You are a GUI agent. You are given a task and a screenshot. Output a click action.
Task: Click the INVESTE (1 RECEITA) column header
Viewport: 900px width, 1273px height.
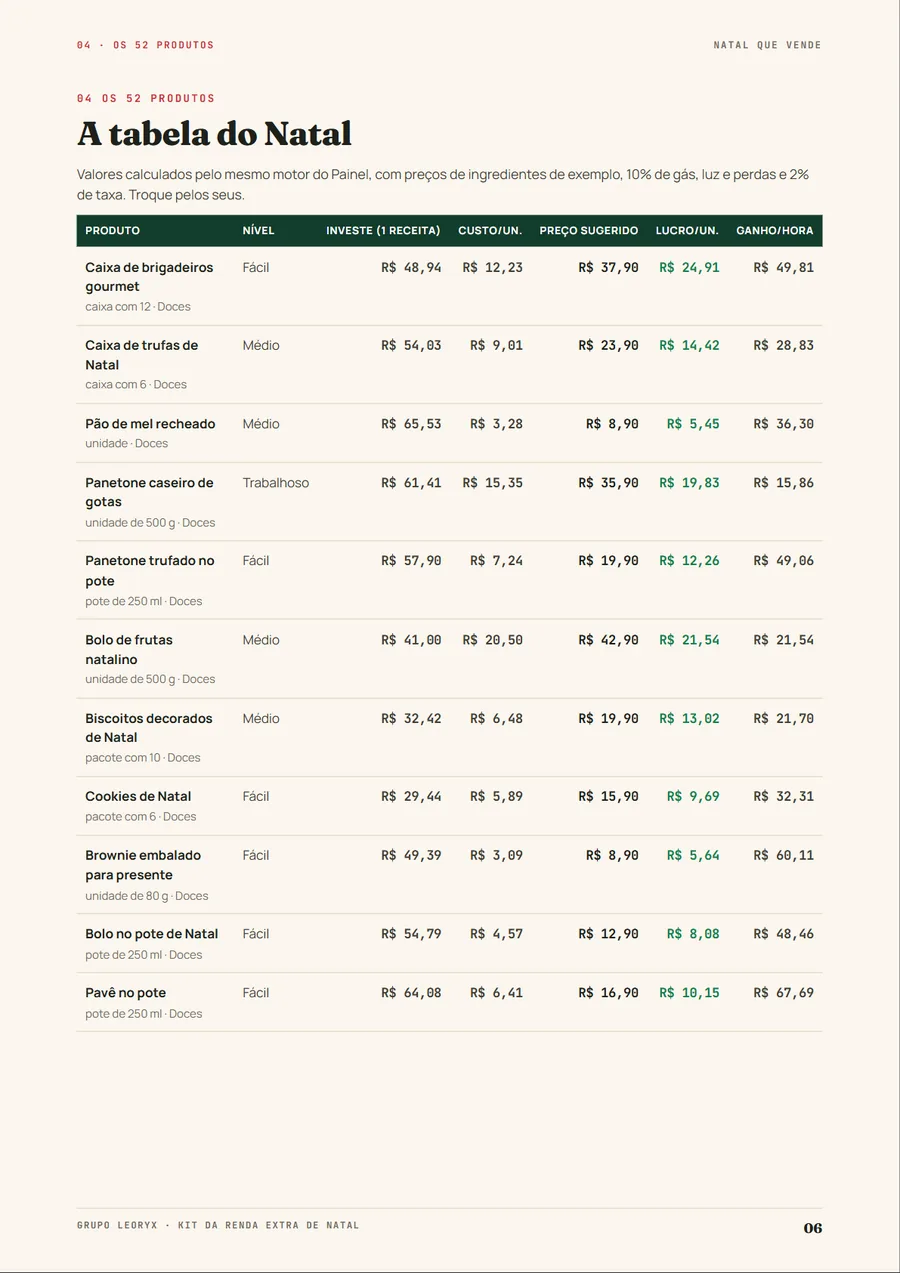(383, 231)
